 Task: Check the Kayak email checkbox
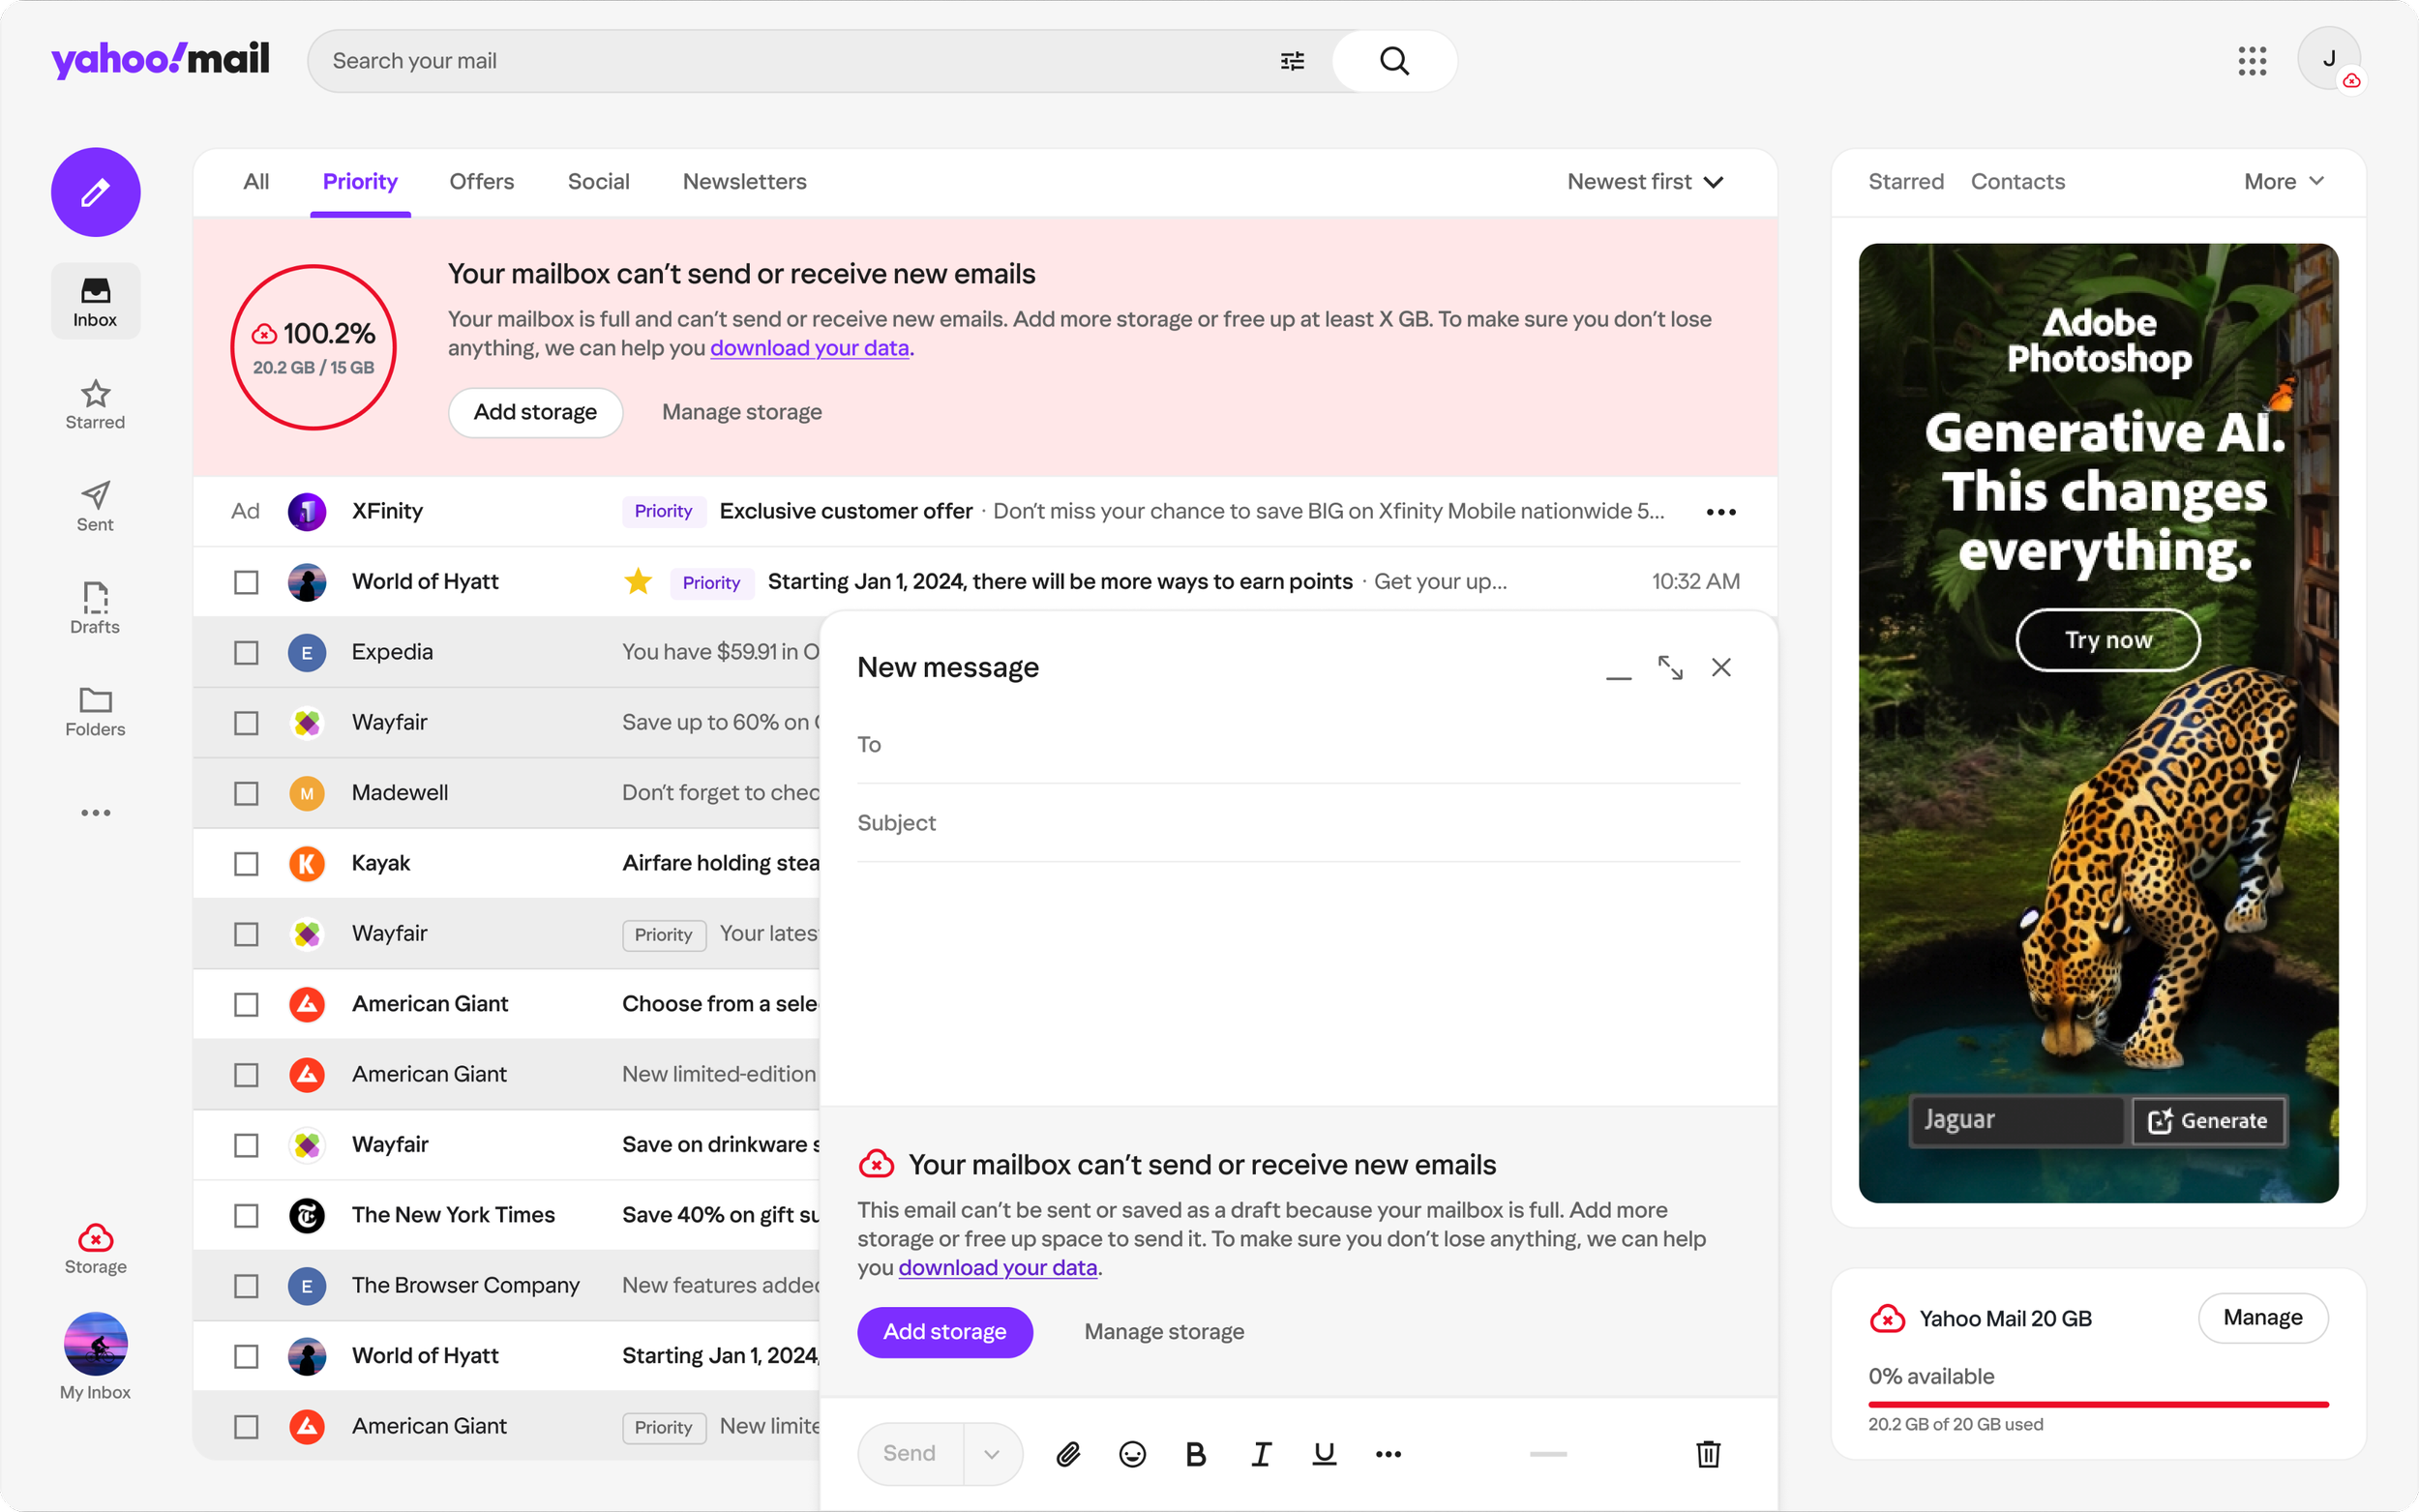point(246,864)
